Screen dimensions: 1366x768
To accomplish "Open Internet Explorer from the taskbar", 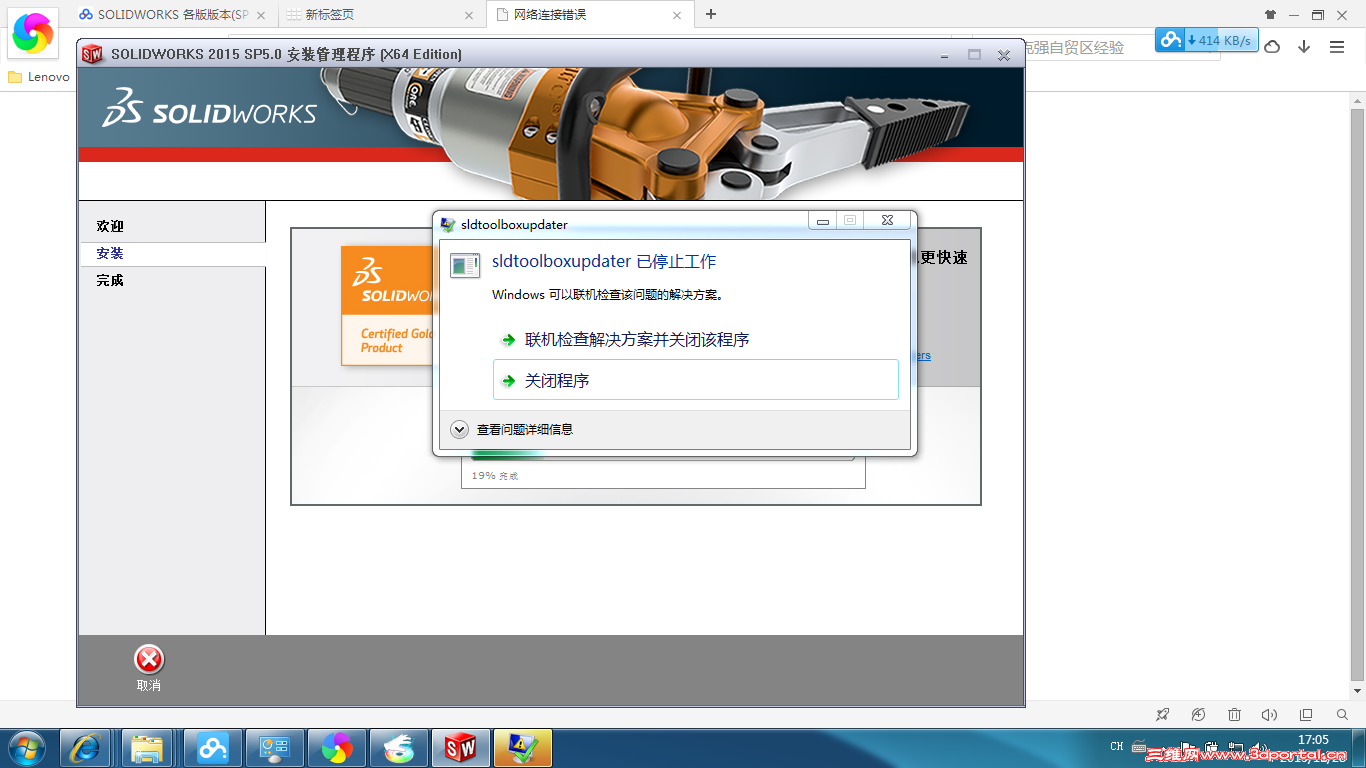I will [x=85, y=748].
